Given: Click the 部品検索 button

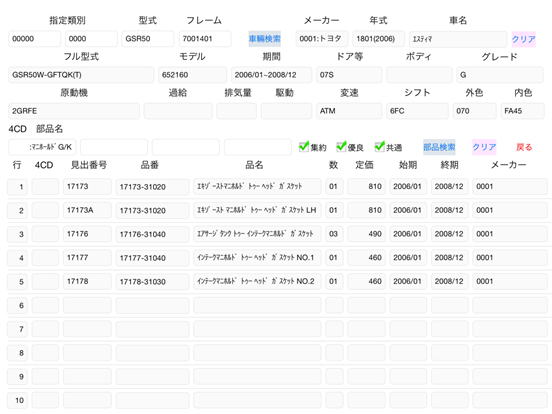Looking at the screenshot, I should pyautogui.click(x=439, y=147).
